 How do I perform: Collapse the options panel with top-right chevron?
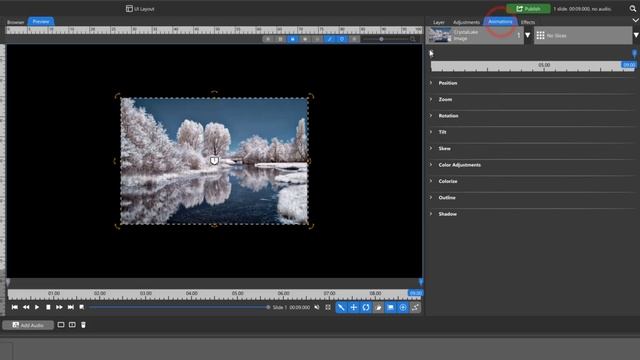pyautogui.click(x=636, y=20)
